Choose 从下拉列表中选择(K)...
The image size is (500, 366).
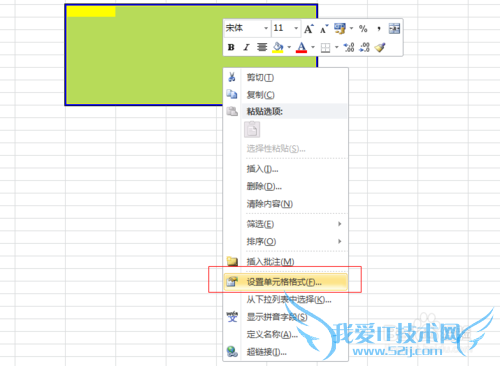[286, 300]
